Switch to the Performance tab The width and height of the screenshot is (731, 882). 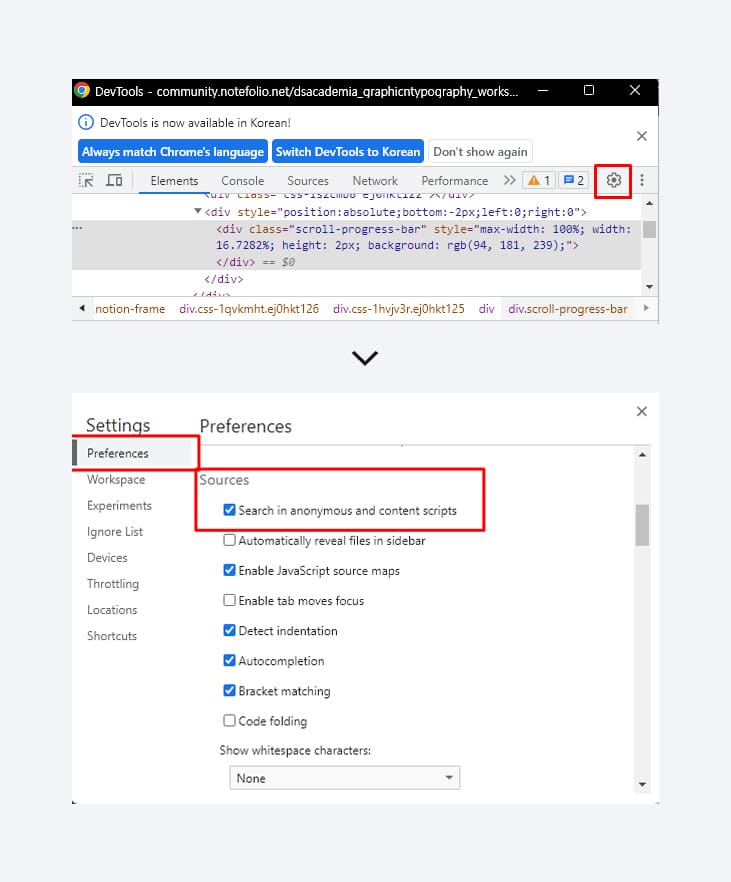[454, 181]
